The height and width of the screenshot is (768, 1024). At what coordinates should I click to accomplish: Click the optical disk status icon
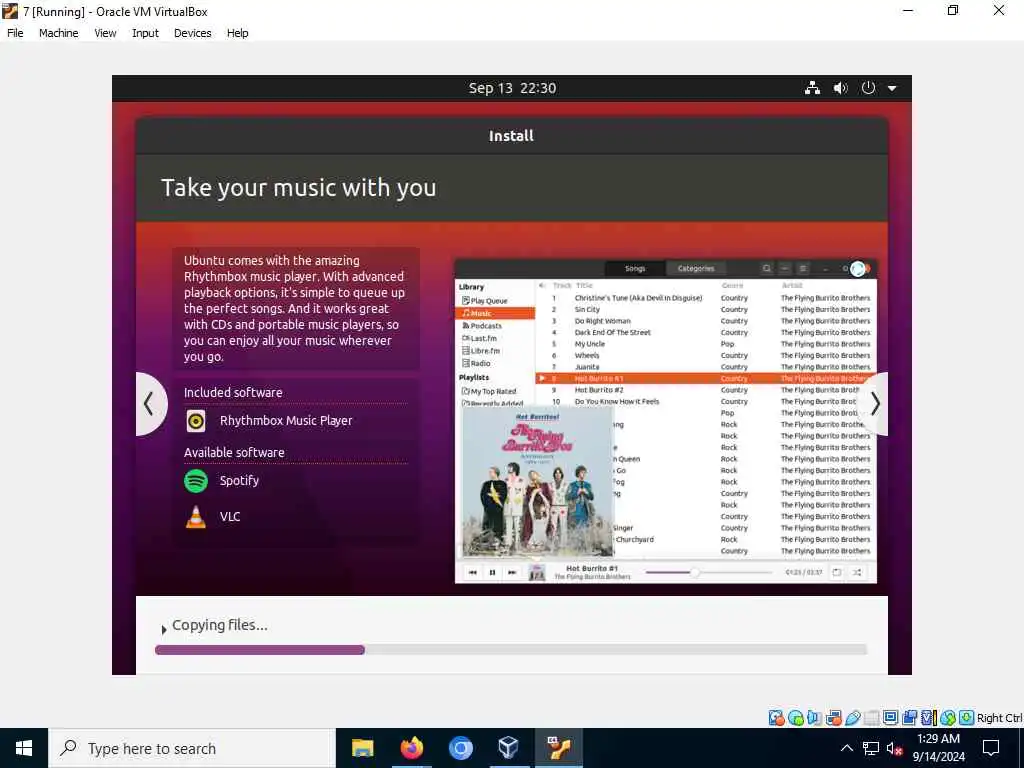(796, 718)
